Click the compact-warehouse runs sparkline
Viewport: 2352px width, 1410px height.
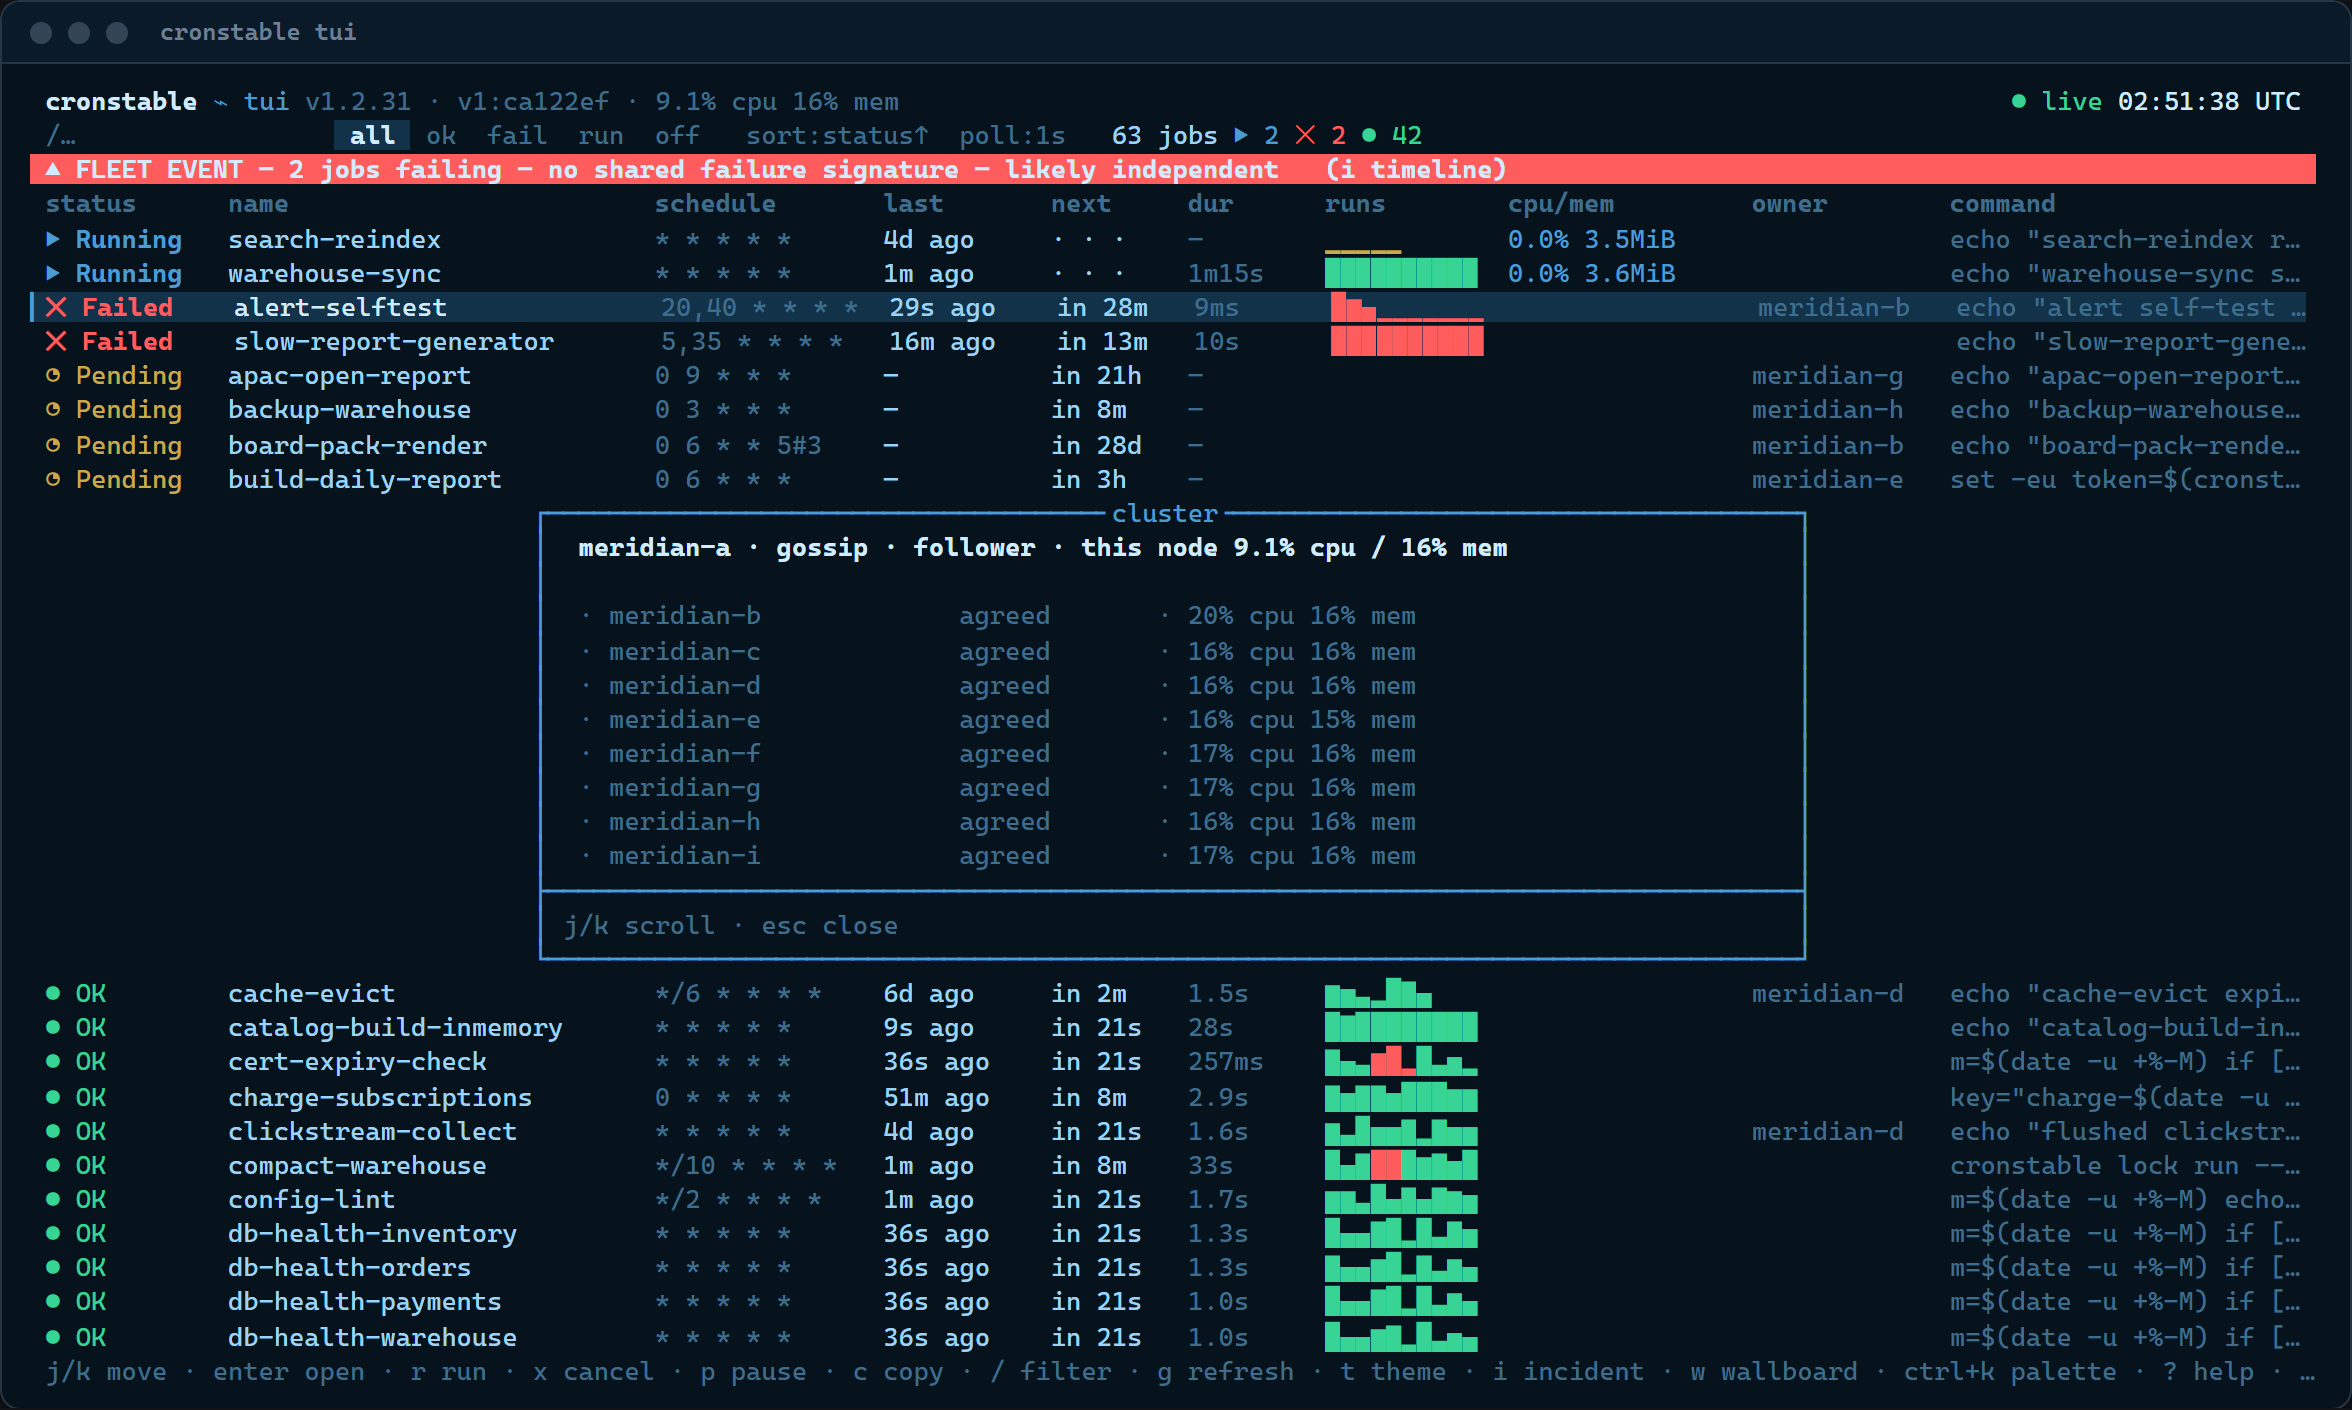[1401, 1165]
